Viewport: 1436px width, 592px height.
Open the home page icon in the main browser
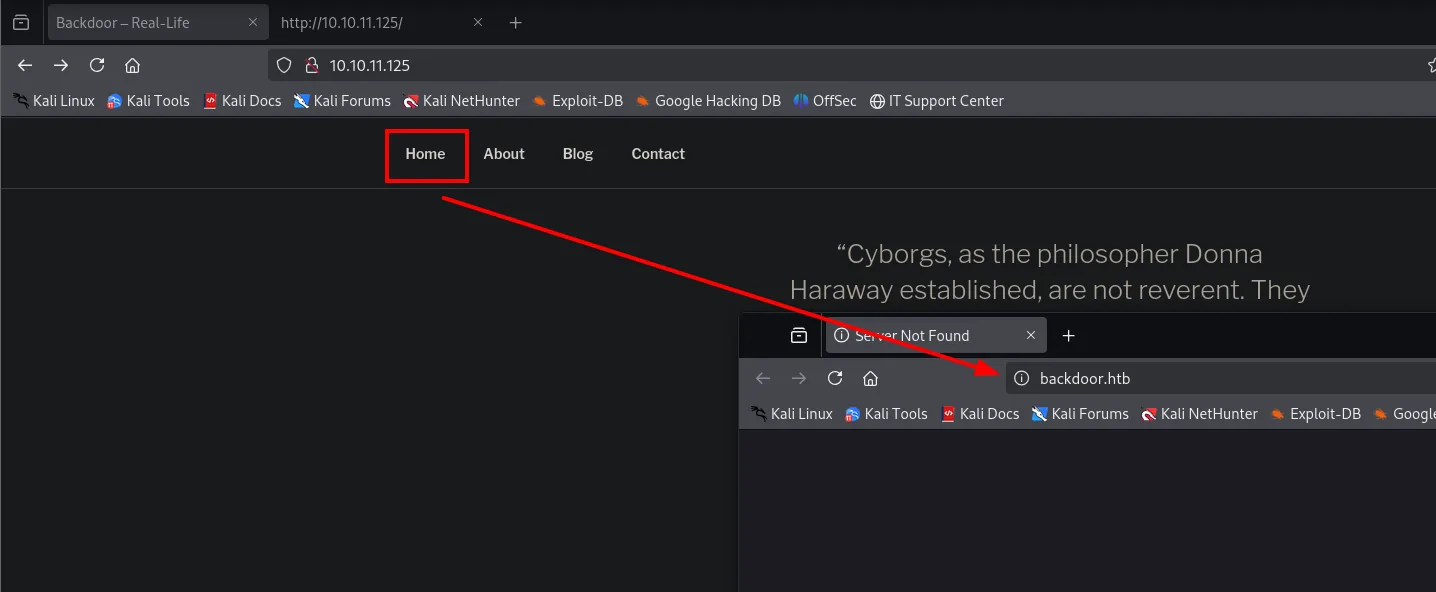[x=132, y=65]
